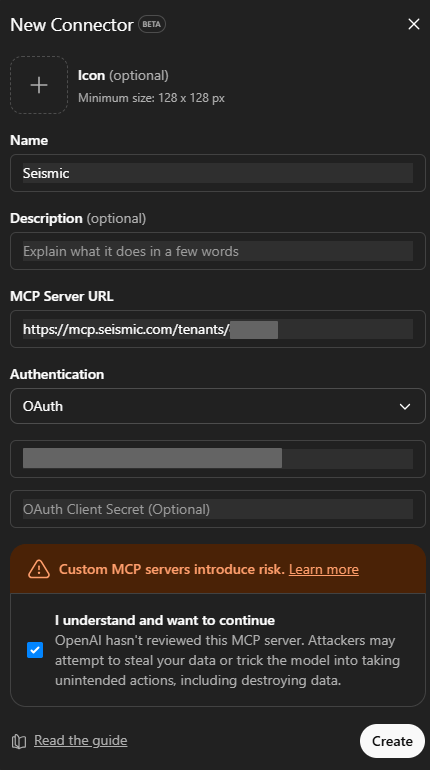This screenshot has width=430, height=770.
Task: Open the Read the guide link
Action: click(81, 741)
